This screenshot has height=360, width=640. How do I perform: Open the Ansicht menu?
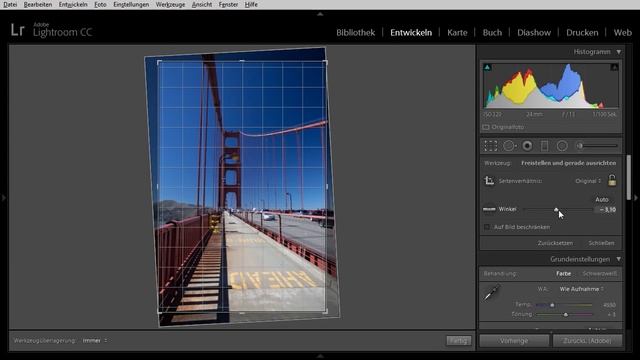tap(202, 4)
